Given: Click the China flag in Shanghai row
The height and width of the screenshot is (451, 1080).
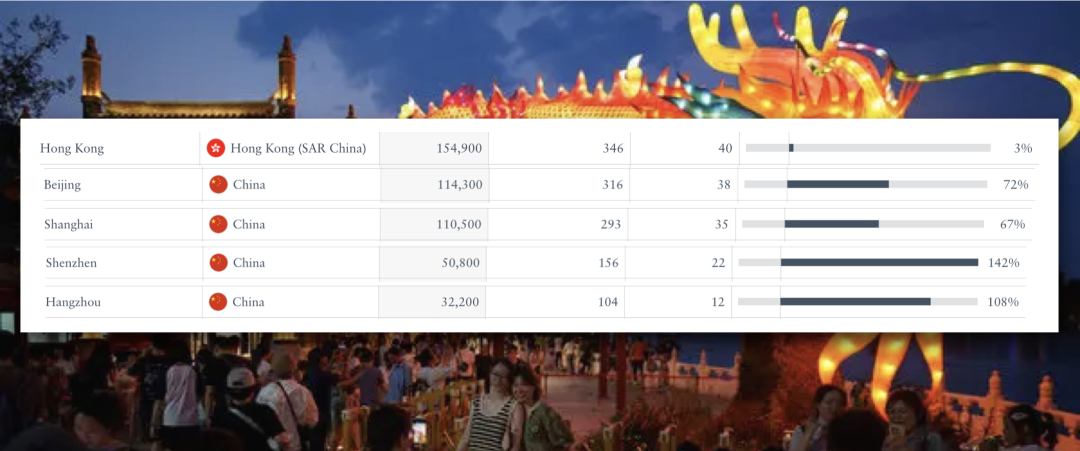Looking at the screenshot, I should click(x=218, y=224).
